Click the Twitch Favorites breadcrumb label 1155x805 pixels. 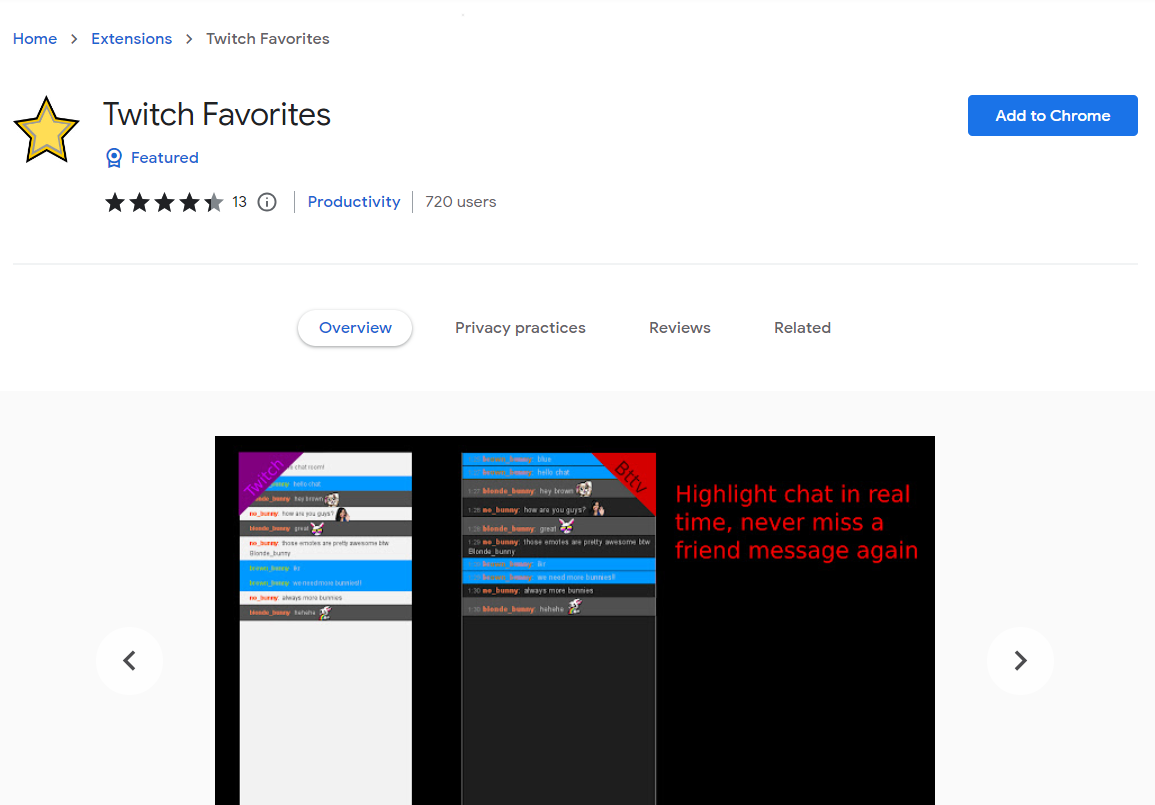click(x=267, y=38)
